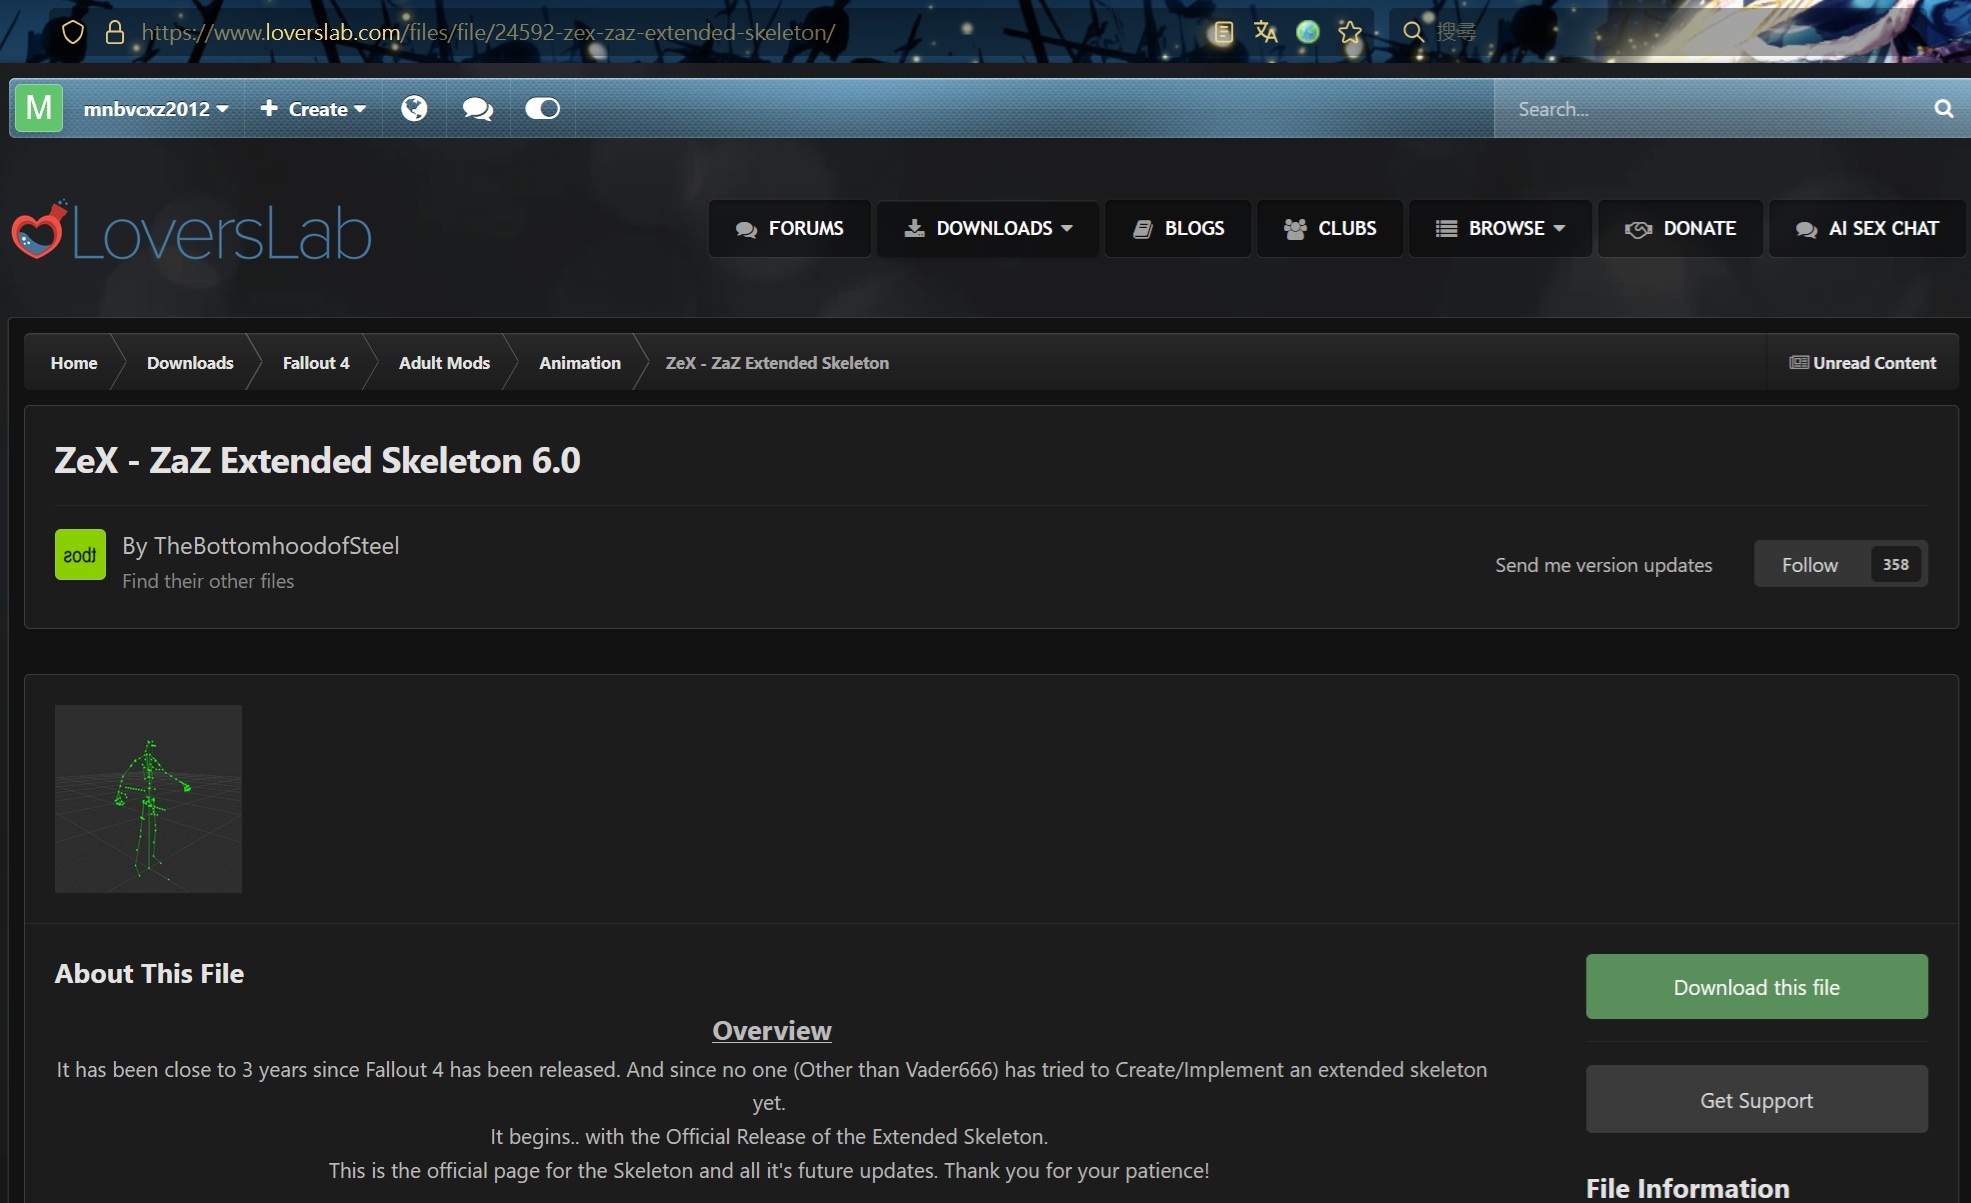Open the globe notifications icon
Viewport: 1971px width, 1203px height.
(x=414, y=108)
